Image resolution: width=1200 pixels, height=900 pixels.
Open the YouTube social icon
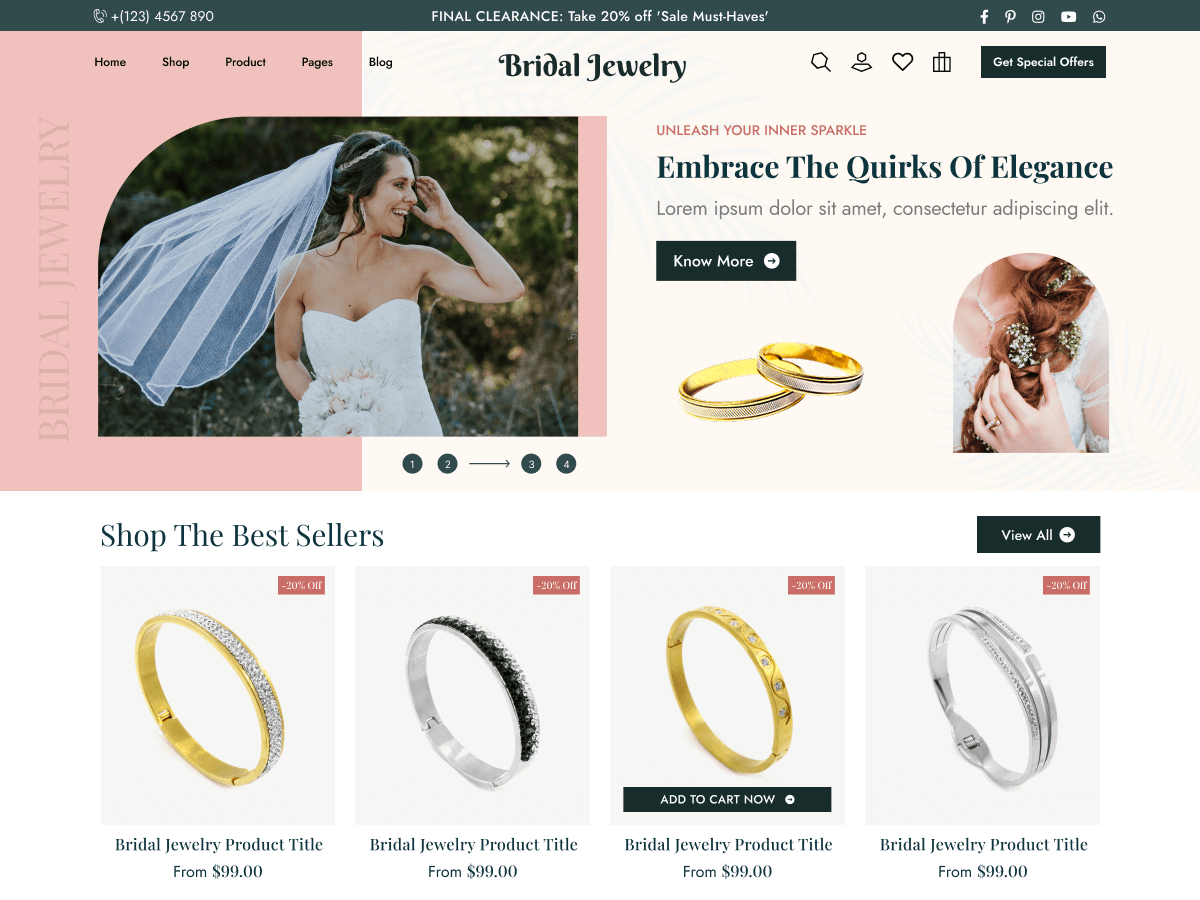(x=1069, y=16)
